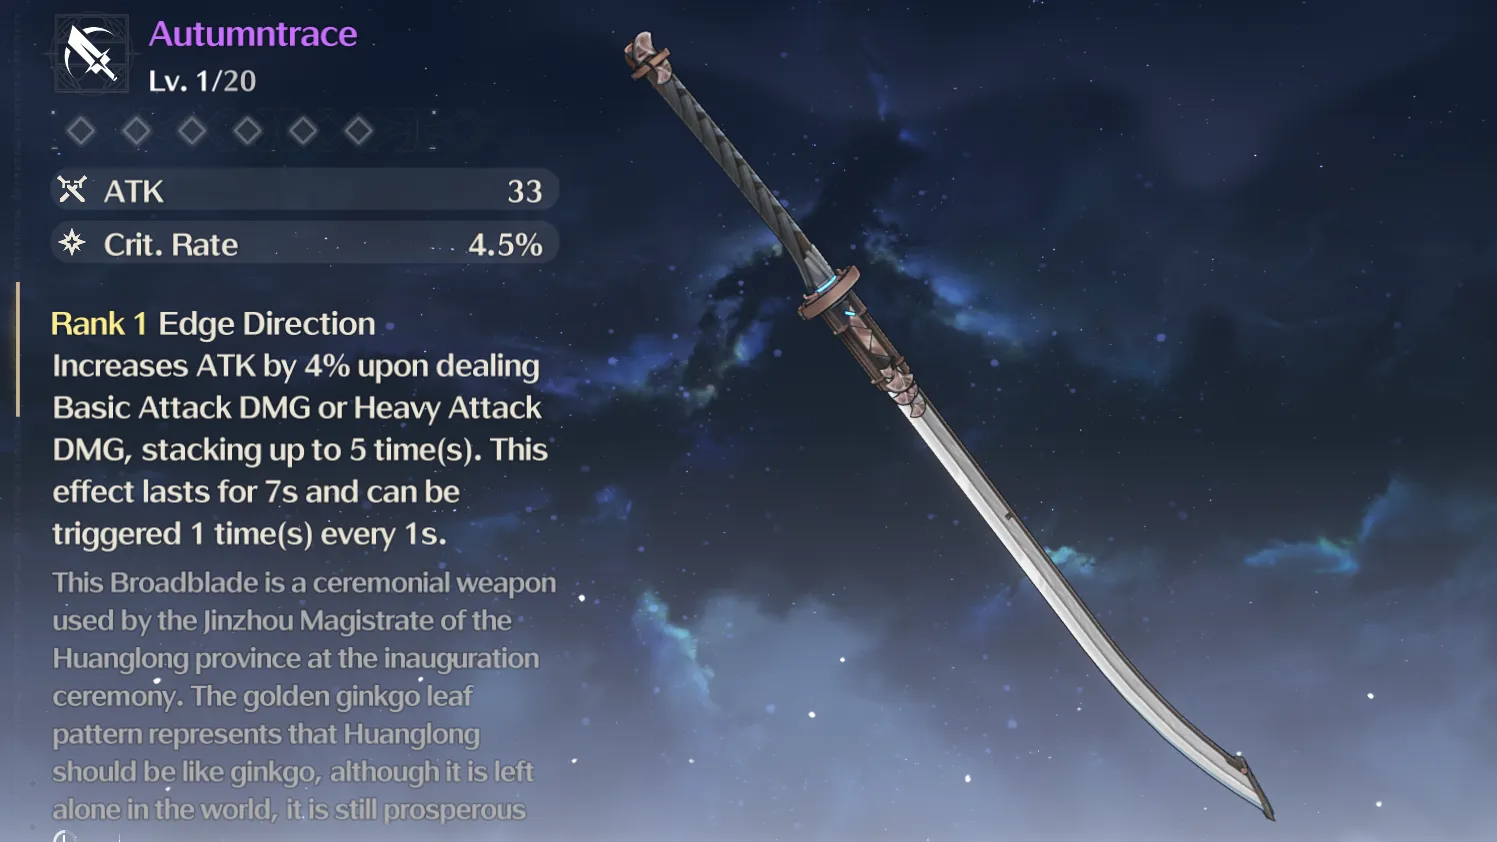Click the Rank 1 Edge Direction heading
This screenshot has height=842, width=1497.
[x=213, y=324]
